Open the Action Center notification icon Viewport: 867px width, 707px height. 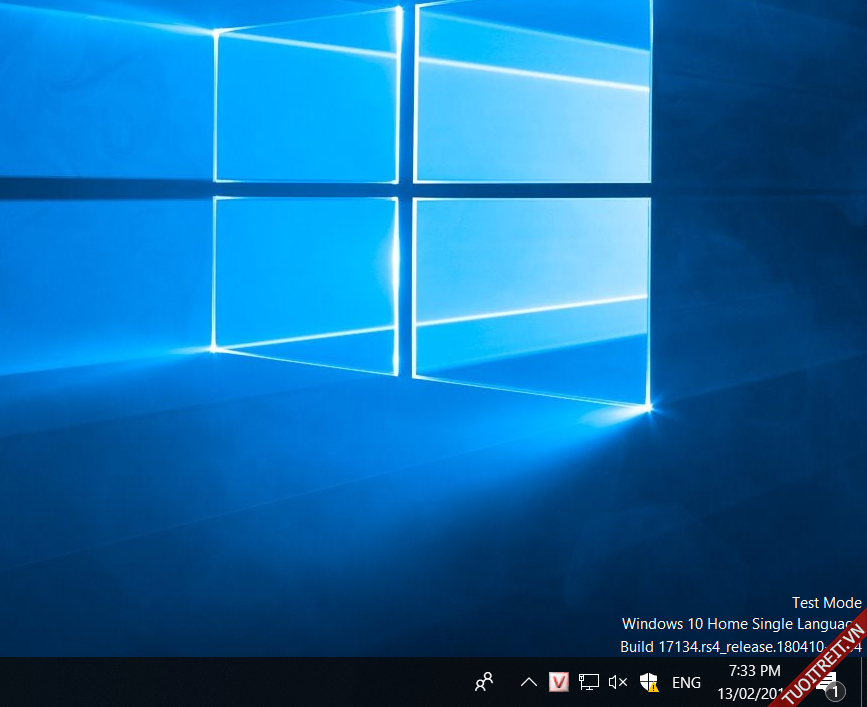(826, 680)
